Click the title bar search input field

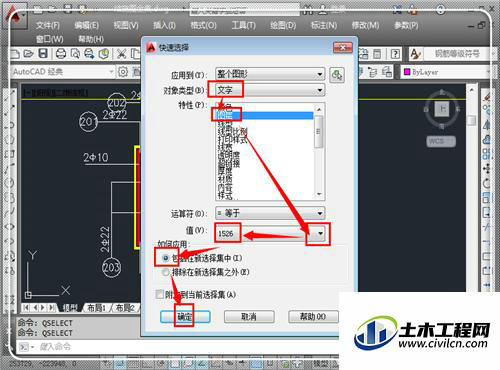(x=244, y=10)
